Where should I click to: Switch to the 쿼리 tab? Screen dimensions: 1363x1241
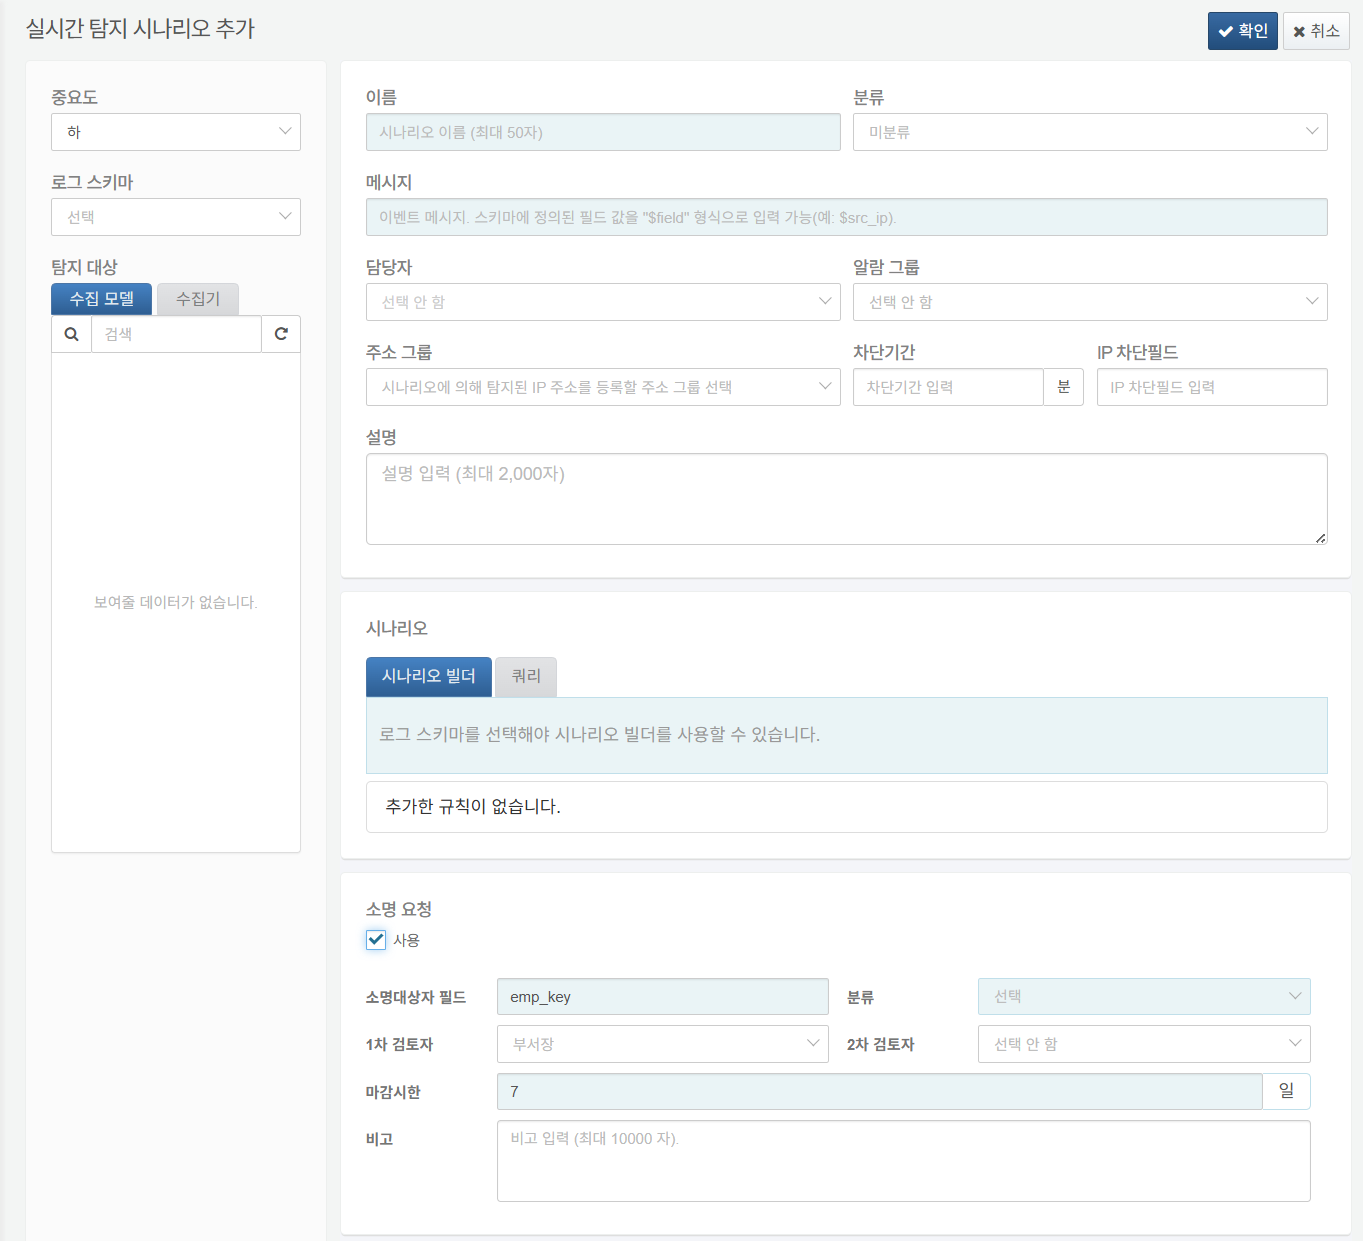526,677
